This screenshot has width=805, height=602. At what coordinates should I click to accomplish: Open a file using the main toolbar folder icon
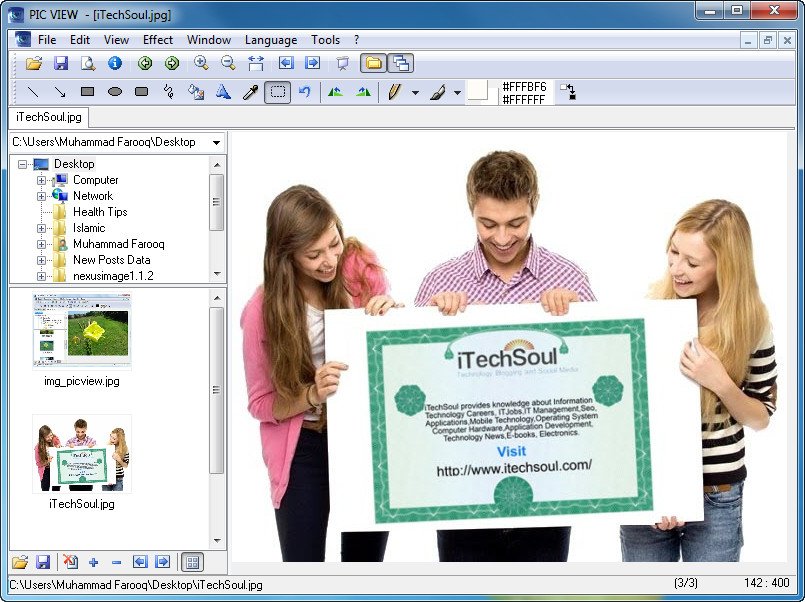click(34, 63)
